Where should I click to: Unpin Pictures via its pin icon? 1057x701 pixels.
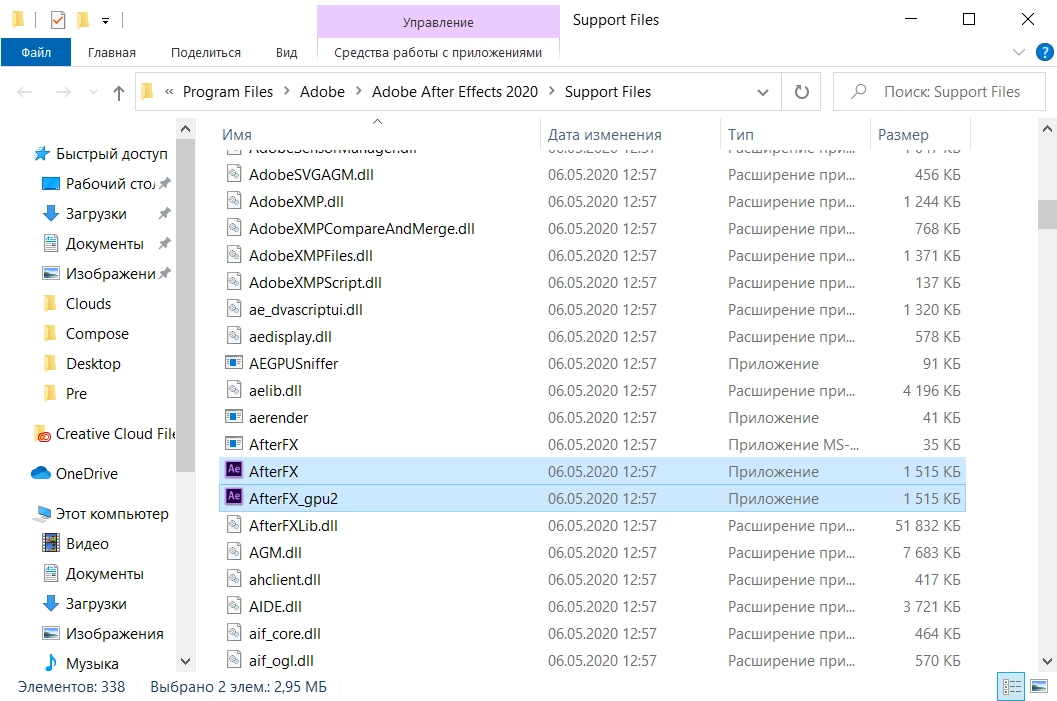click(164, 272)
